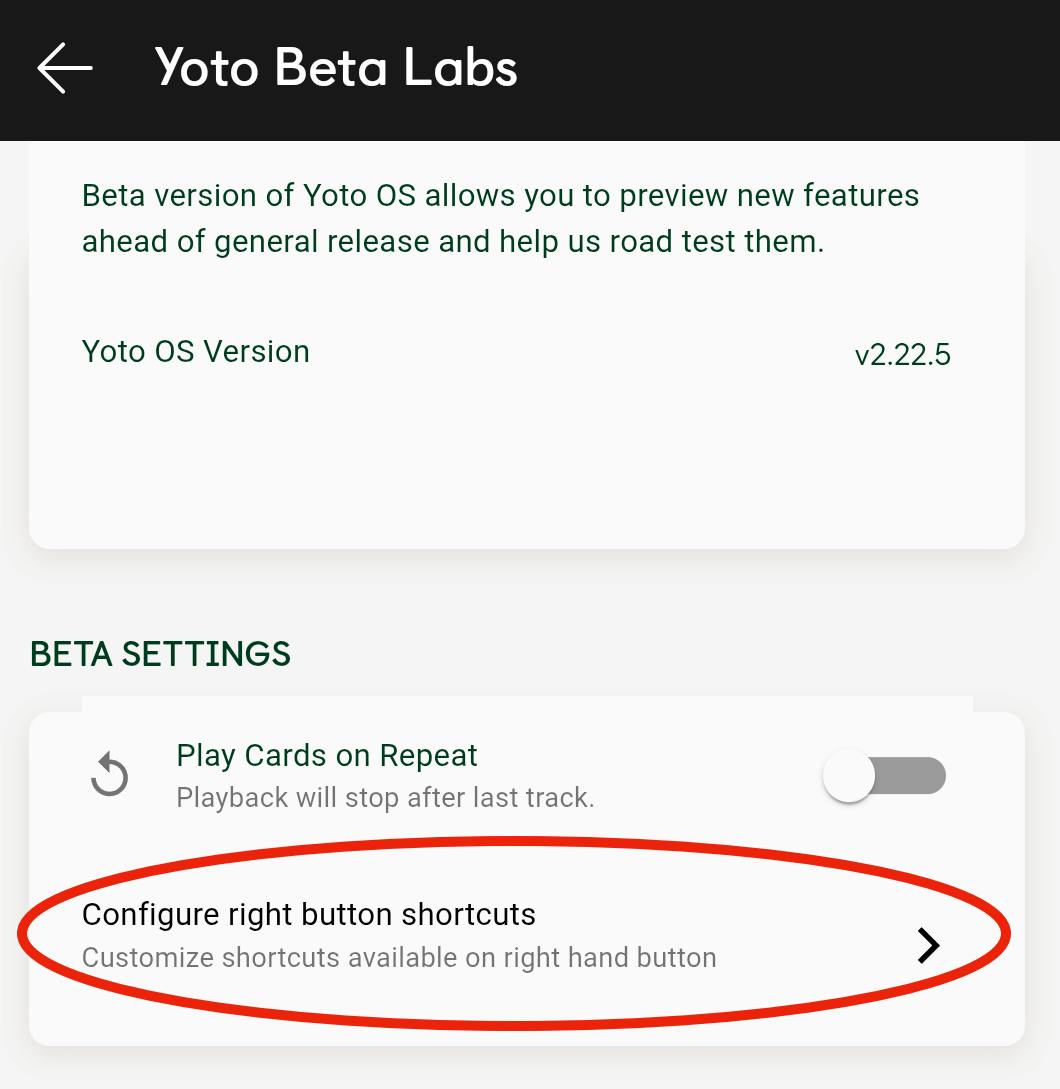This screenshot has width=1060, height=1089.
Task: Click the BETA SETTINGS section heading
Action: pos(160,654)
